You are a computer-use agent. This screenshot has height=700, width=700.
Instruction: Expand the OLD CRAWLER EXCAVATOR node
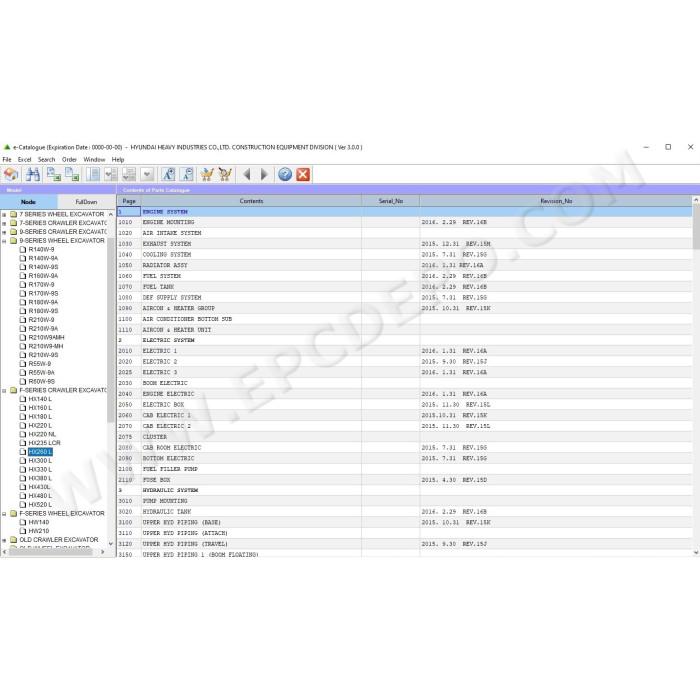[4, 540]
